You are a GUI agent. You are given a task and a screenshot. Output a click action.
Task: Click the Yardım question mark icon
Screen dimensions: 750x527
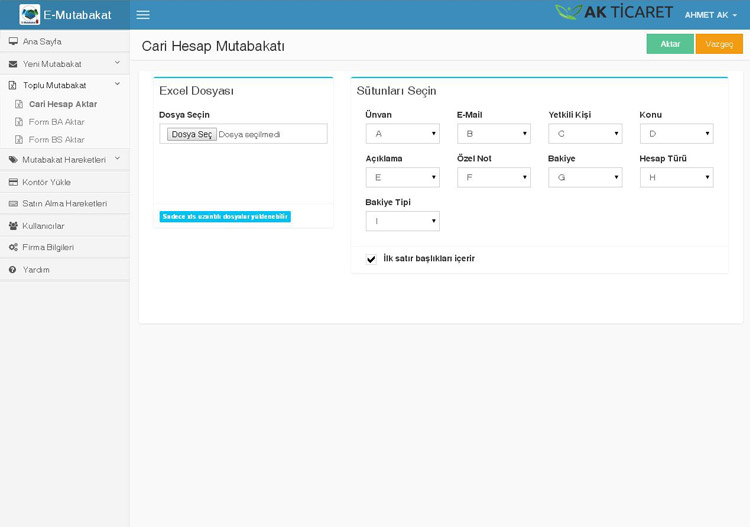pos(13,270)
